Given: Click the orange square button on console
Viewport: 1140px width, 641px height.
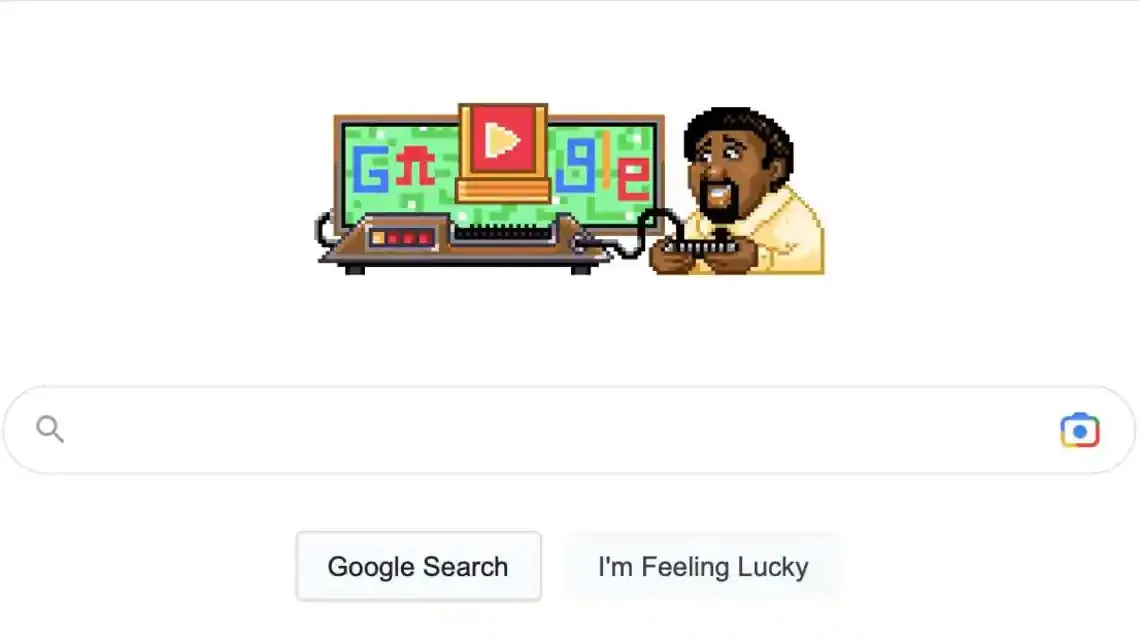Looking at the screenshot, I should (x=378, y=238).
